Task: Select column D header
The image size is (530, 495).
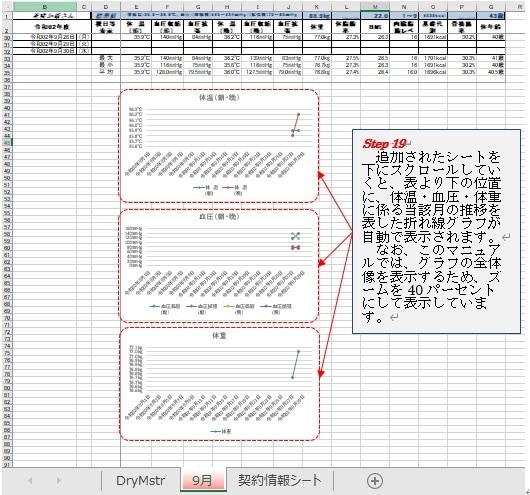Action: [106, 6]
